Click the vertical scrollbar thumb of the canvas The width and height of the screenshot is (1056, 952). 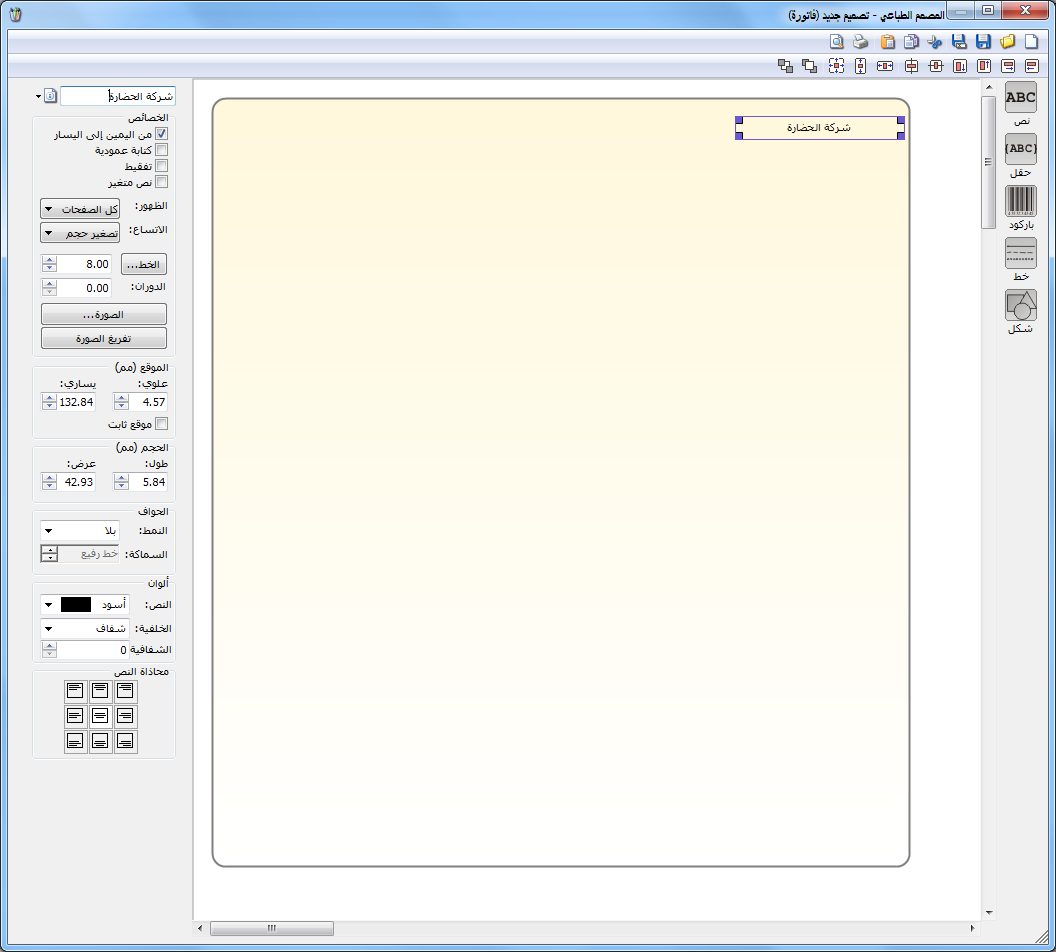pos(988,162)
